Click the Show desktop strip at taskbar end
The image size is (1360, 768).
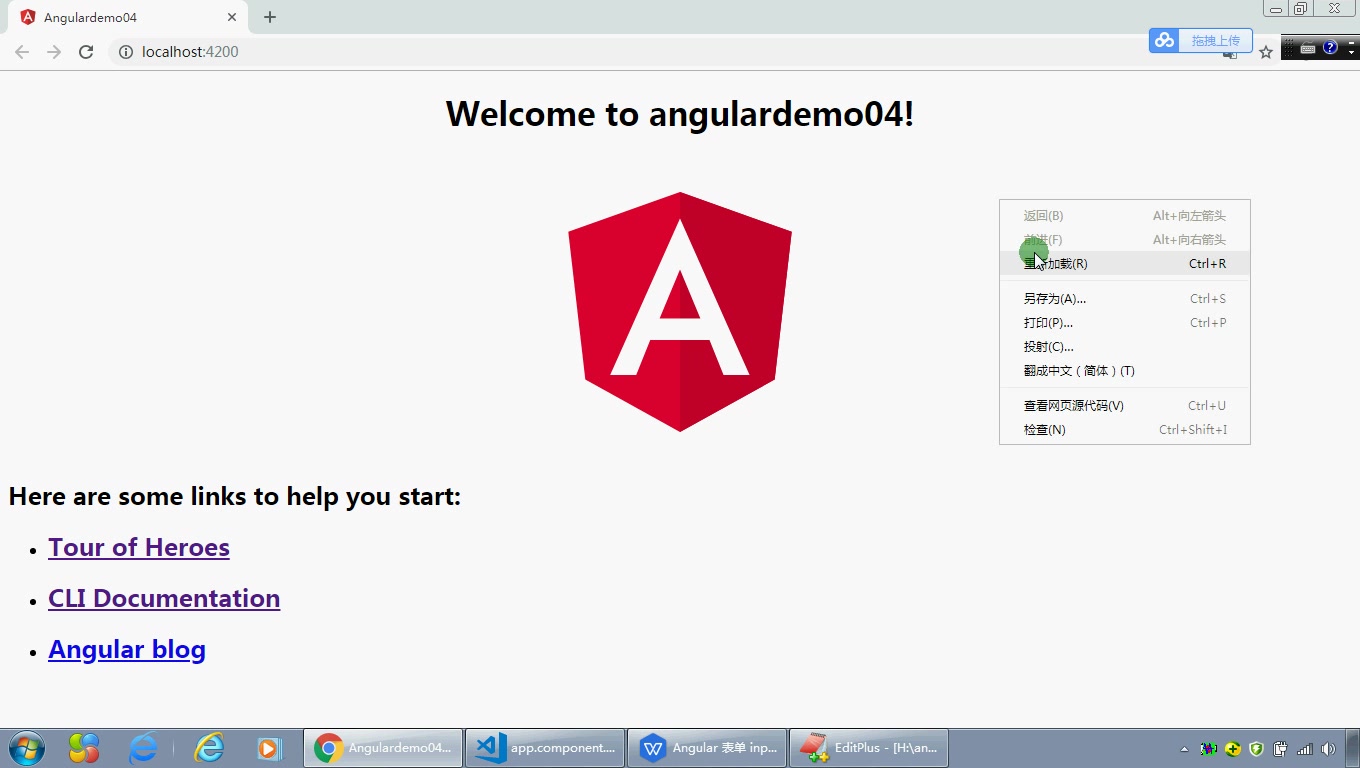tap(1353, 748)
